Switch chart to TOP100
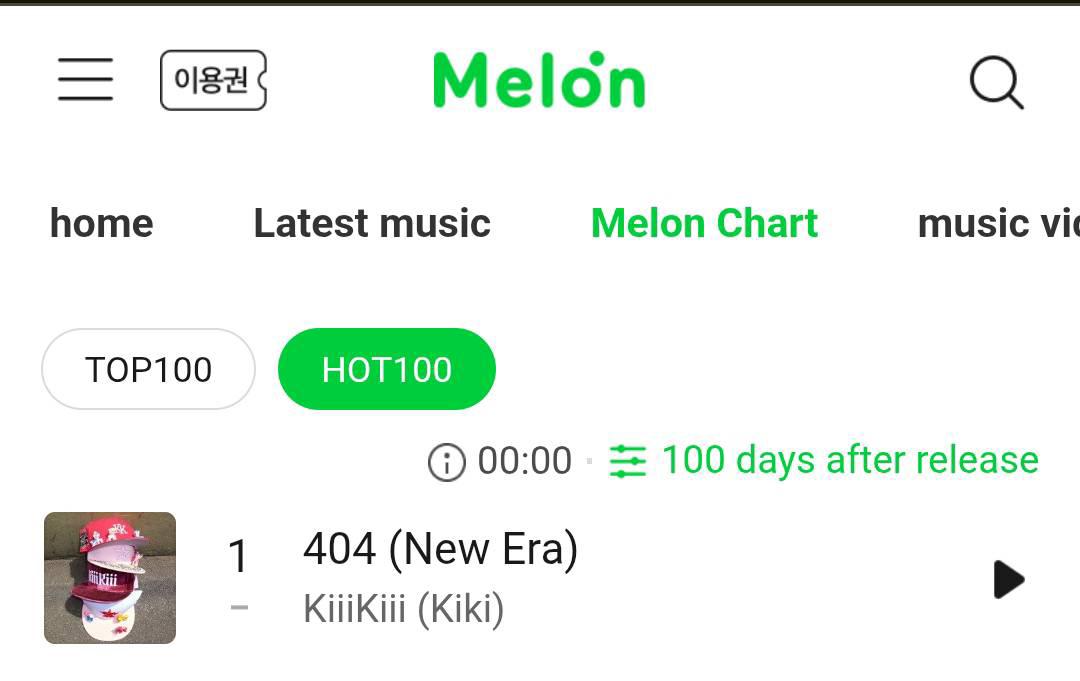The image size is (1080, 681). [148, 370]
